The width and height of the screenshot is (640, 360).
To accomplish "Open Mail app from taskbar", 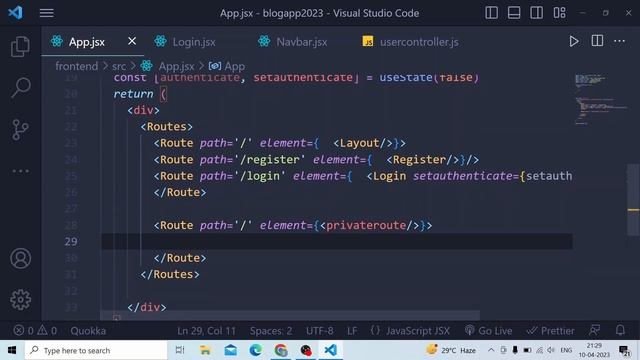I will [231, 350].
